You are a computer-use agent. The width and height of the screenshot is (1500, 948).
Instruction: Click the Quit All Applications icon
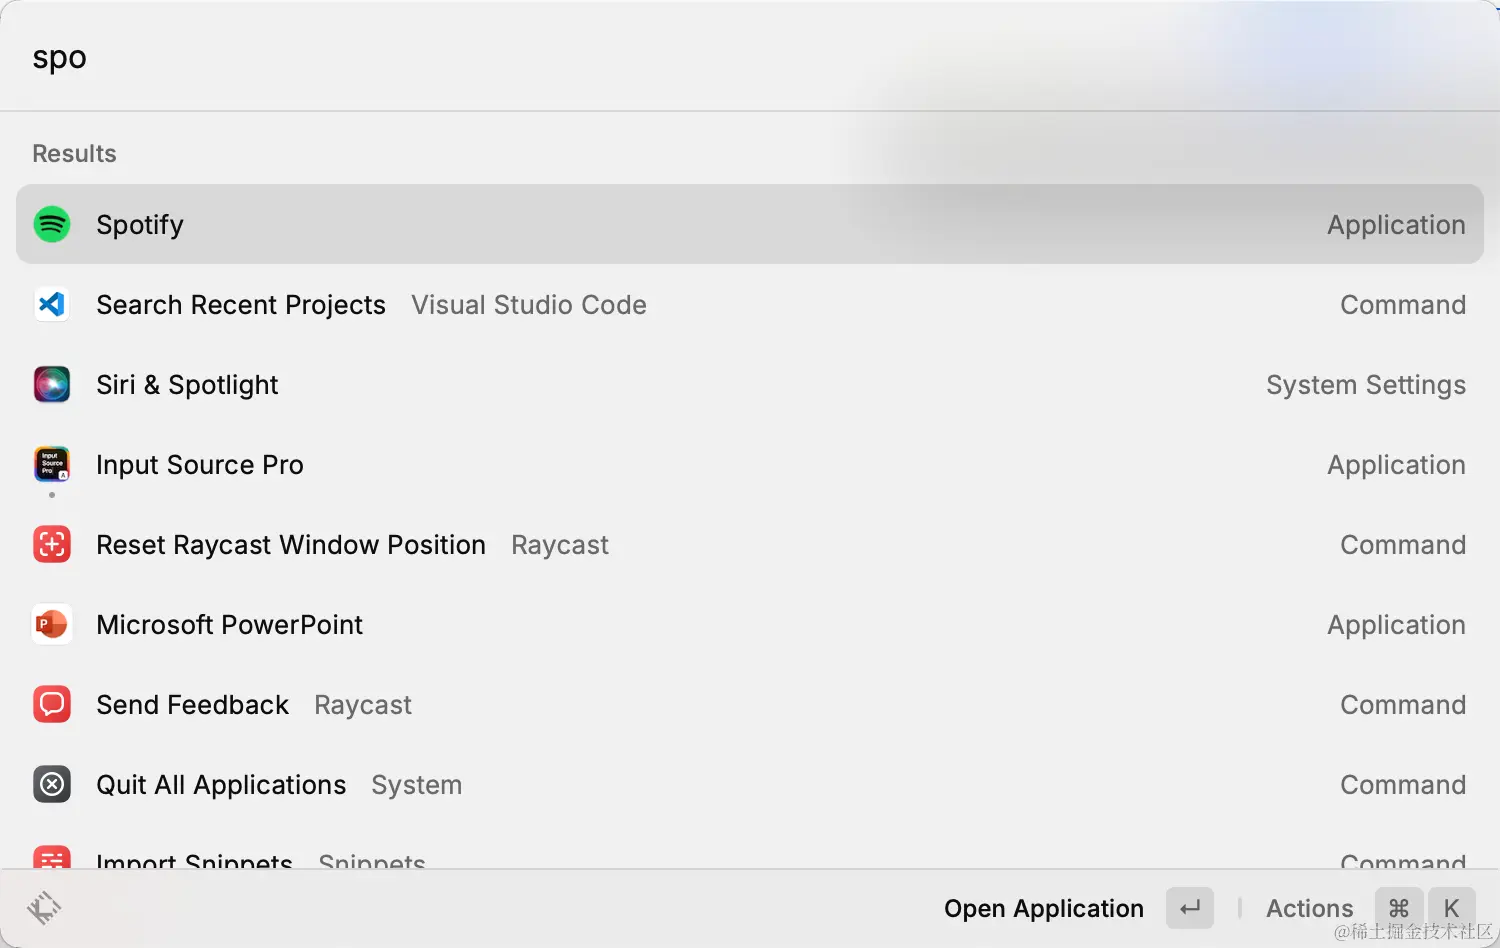pyautogui.click(x=52, y=784)
